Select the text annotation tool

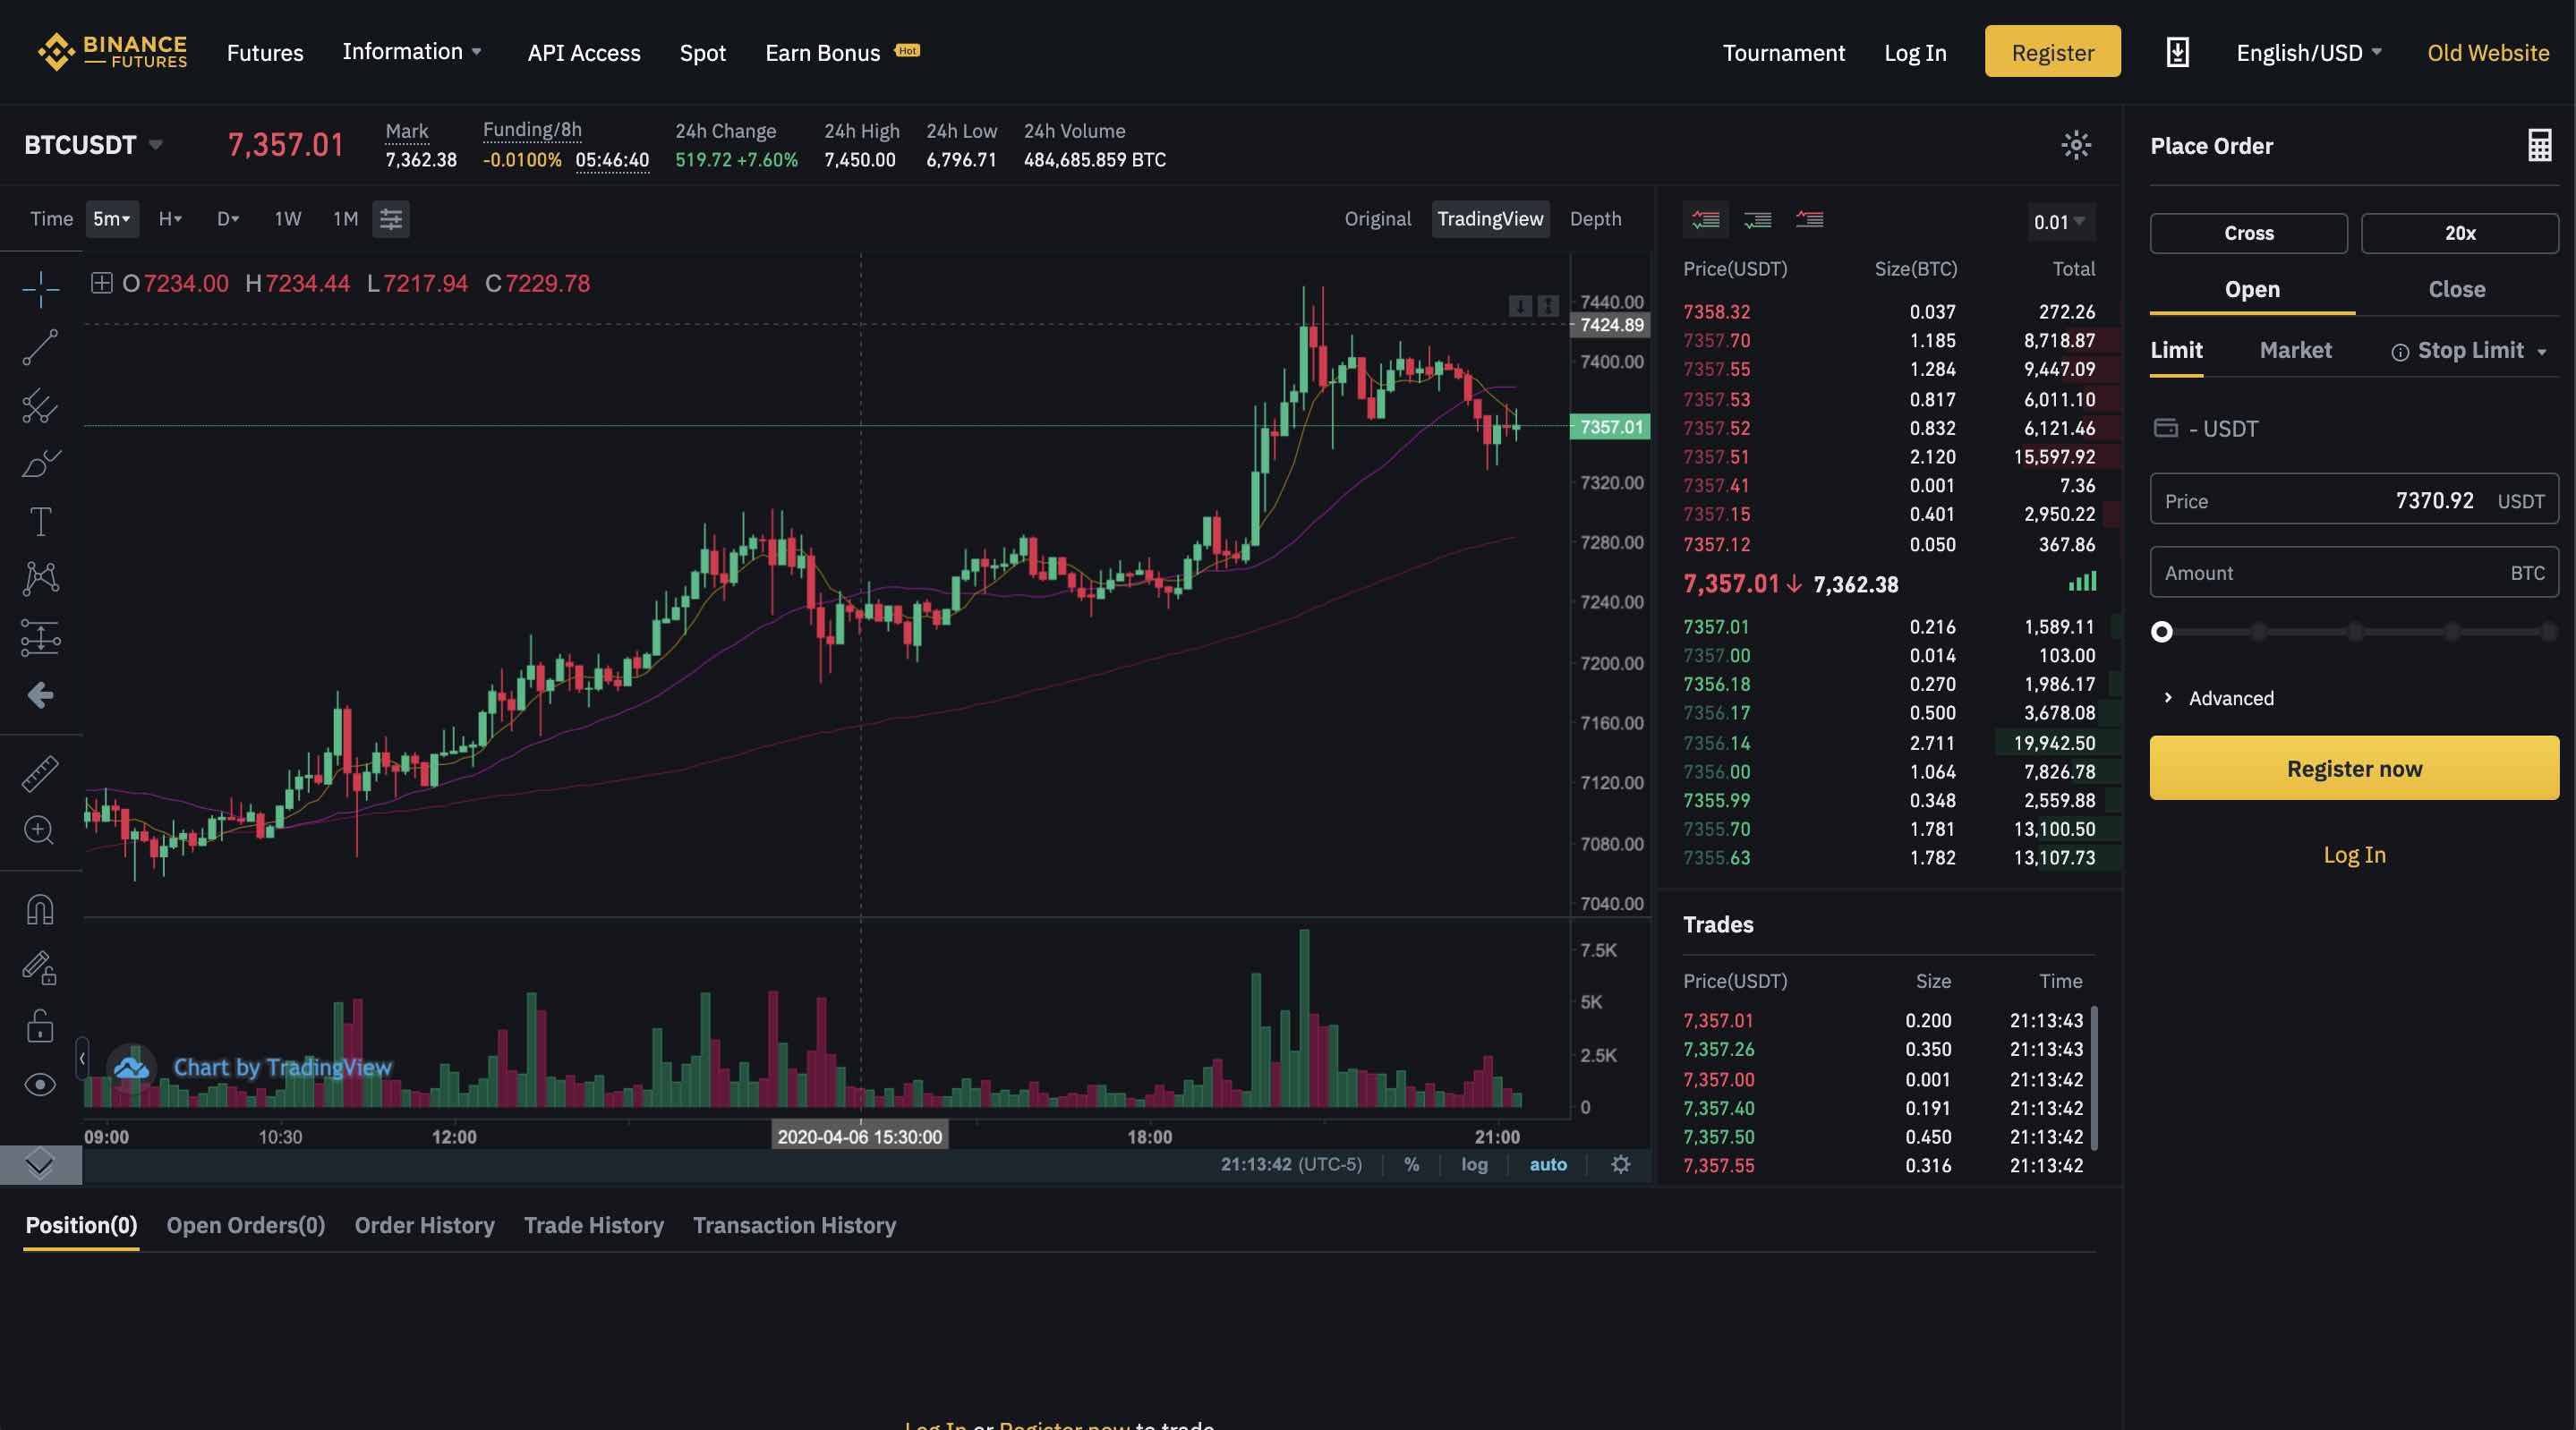point(40,520)
